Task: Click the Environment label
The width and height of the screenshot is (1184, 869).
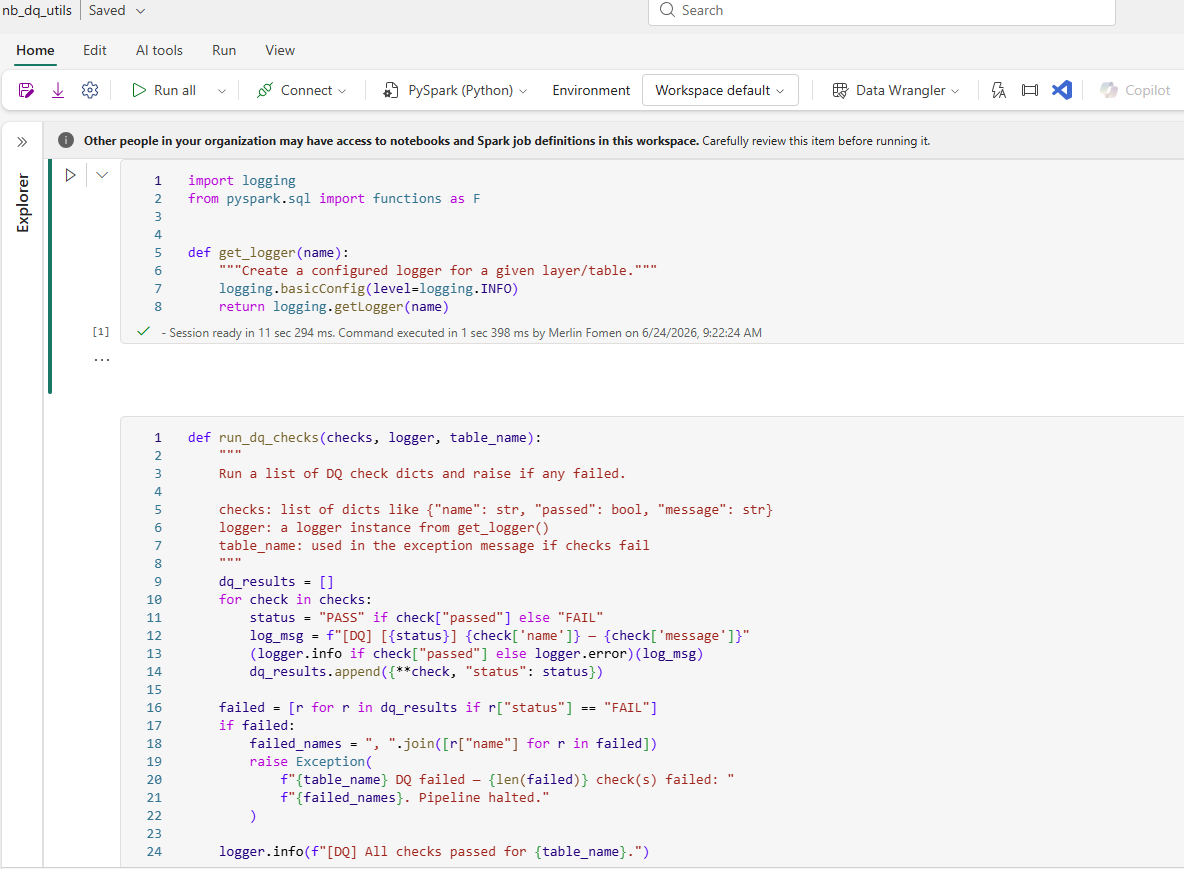Action: pyautogui.click(x=591, y=91)
